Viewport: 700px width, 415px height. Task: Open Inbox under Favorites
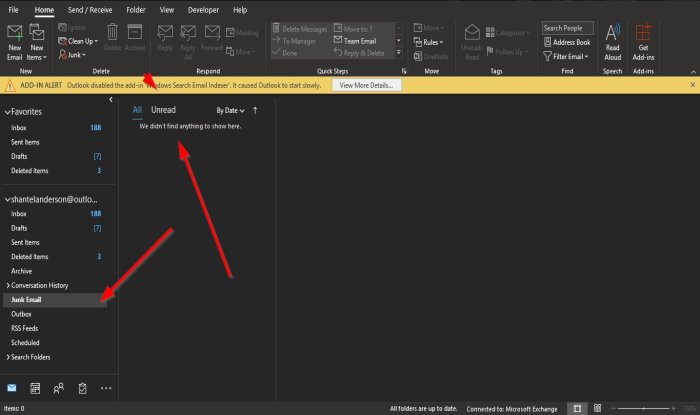[56, 128]
